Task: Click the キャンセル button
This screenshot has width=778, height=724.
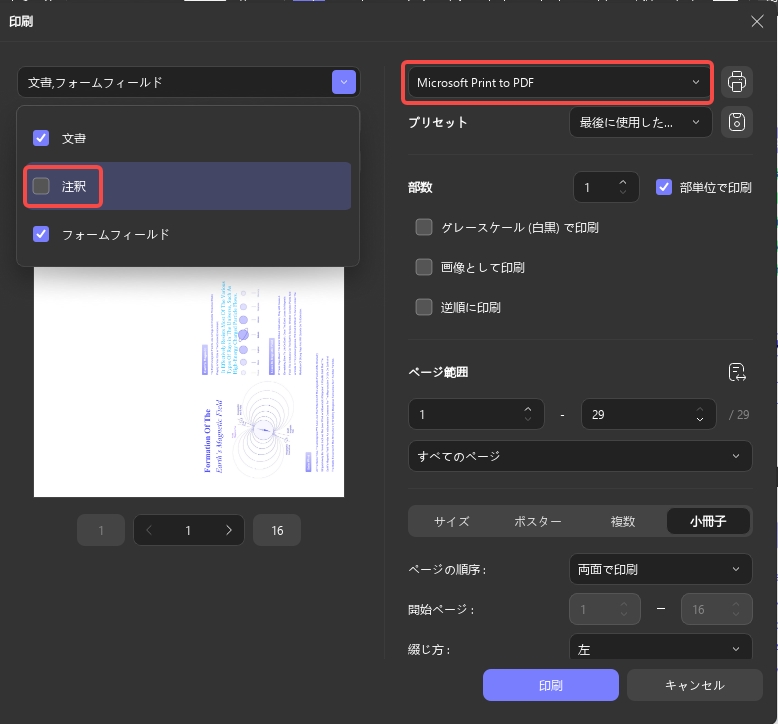Action: tap(695, 685)
